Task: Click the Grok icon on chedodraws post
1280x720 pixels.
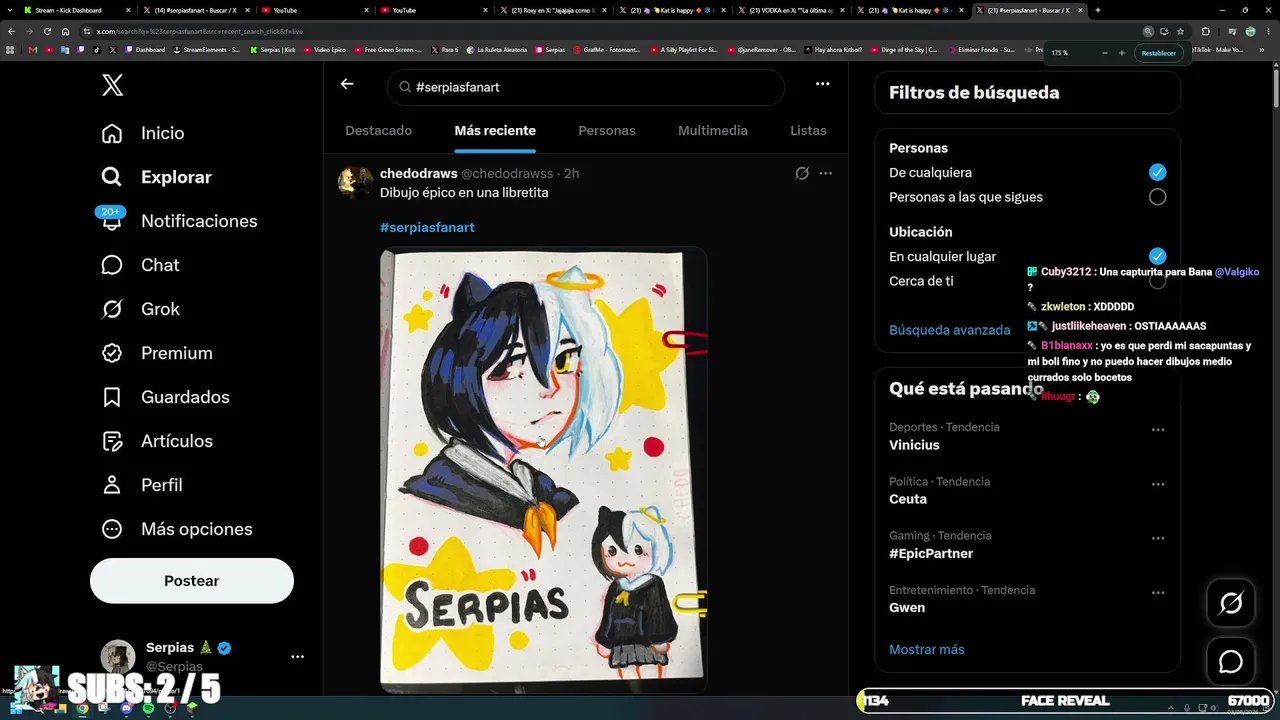Action: 802,173
